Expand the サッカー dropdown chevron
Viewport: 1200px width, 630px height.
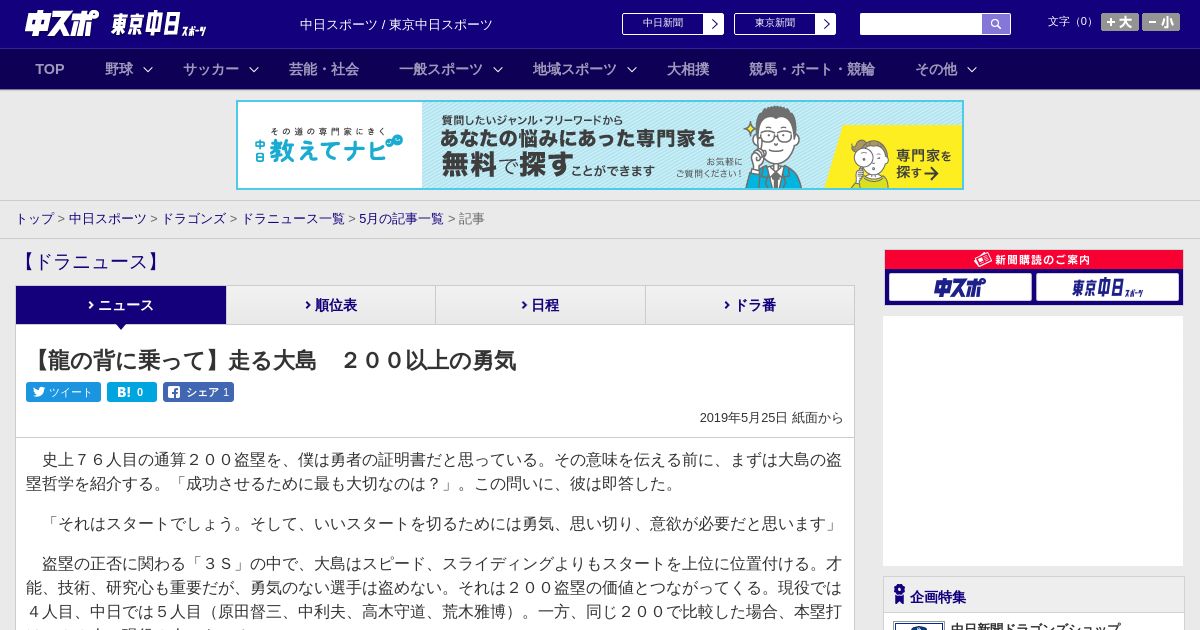tap(254, 70)
